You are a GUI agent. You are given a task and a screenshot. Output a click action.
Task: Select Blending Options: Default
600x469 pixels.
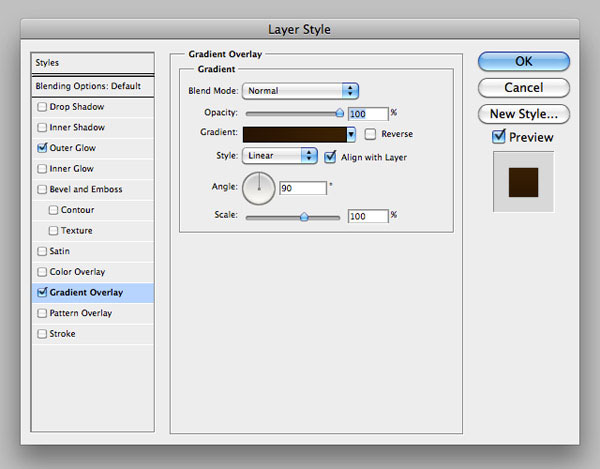pos(91,86)
